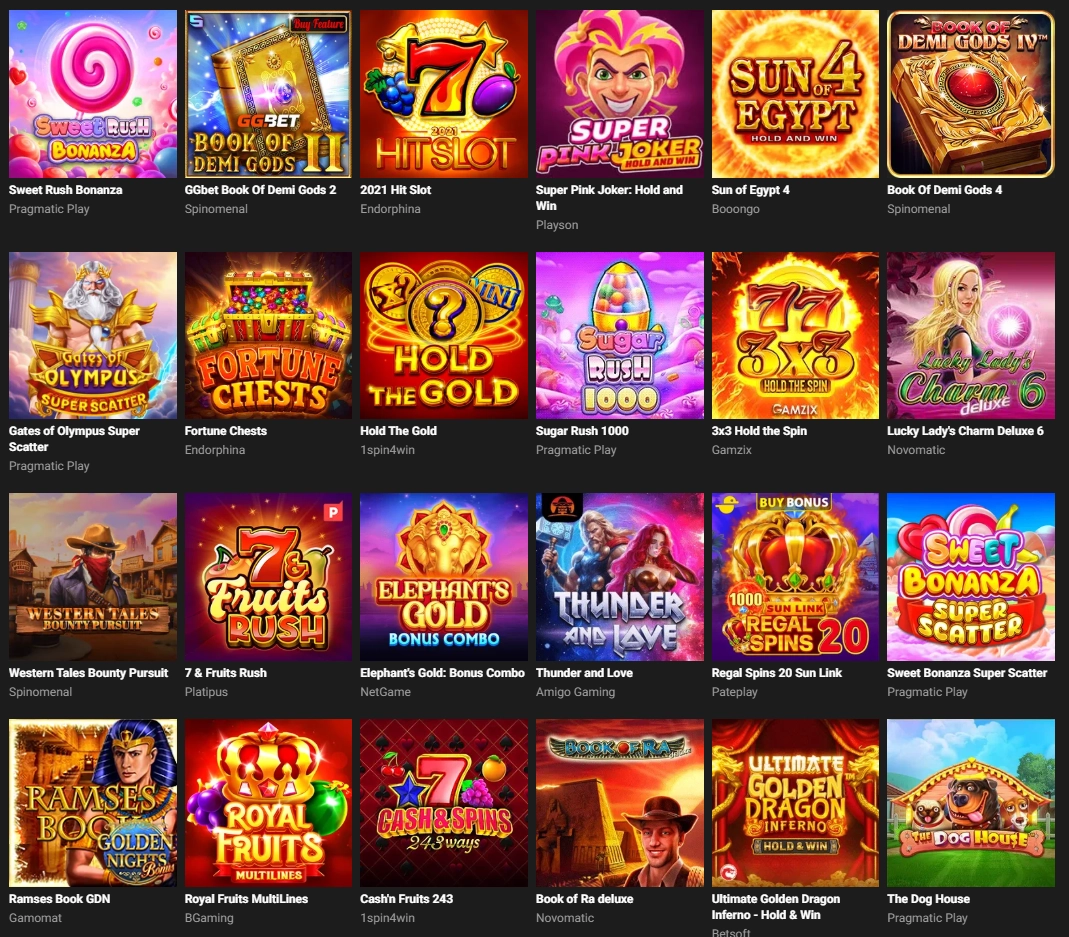This screenshot has height=937, width=1069.
Task: Select the Fortune Chests game image
Action: pyautogui.click(x=269, y=336)
